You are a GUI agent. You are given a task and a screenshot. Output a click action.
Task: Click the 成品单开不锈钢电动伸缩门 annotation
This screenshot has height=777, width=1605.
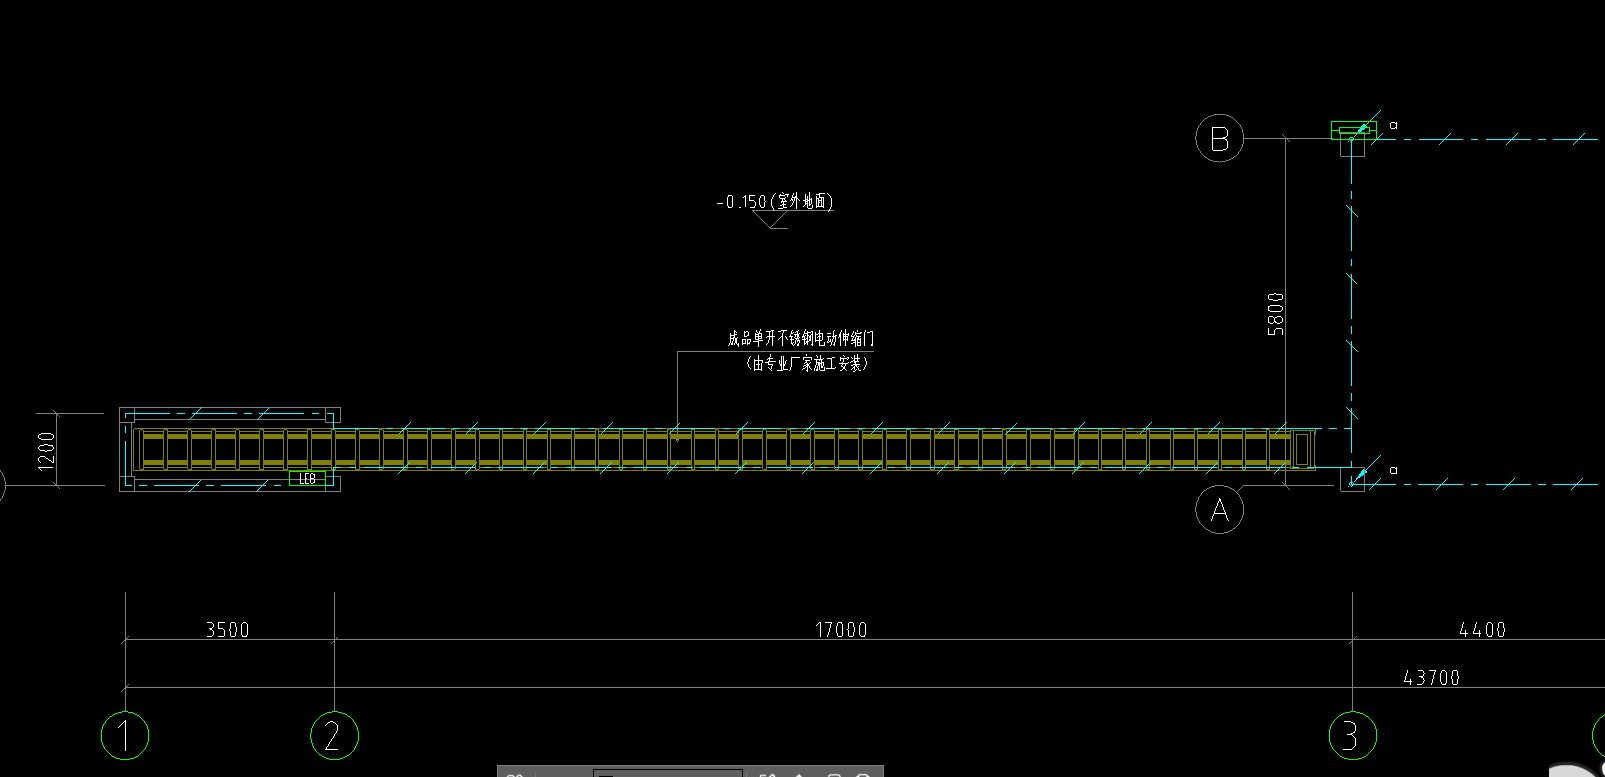[800, 339]
